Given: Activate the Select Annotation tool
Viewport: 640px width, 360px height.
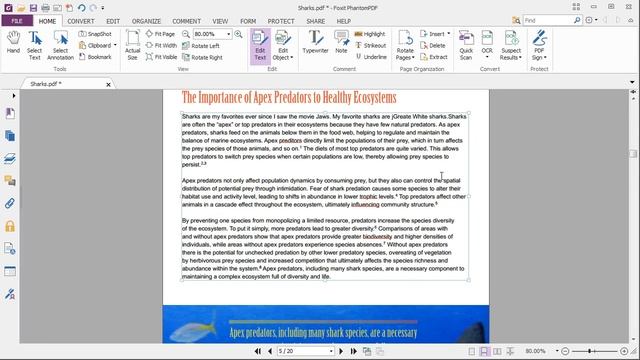Looking at the screenshot, I should pos(60,45).
